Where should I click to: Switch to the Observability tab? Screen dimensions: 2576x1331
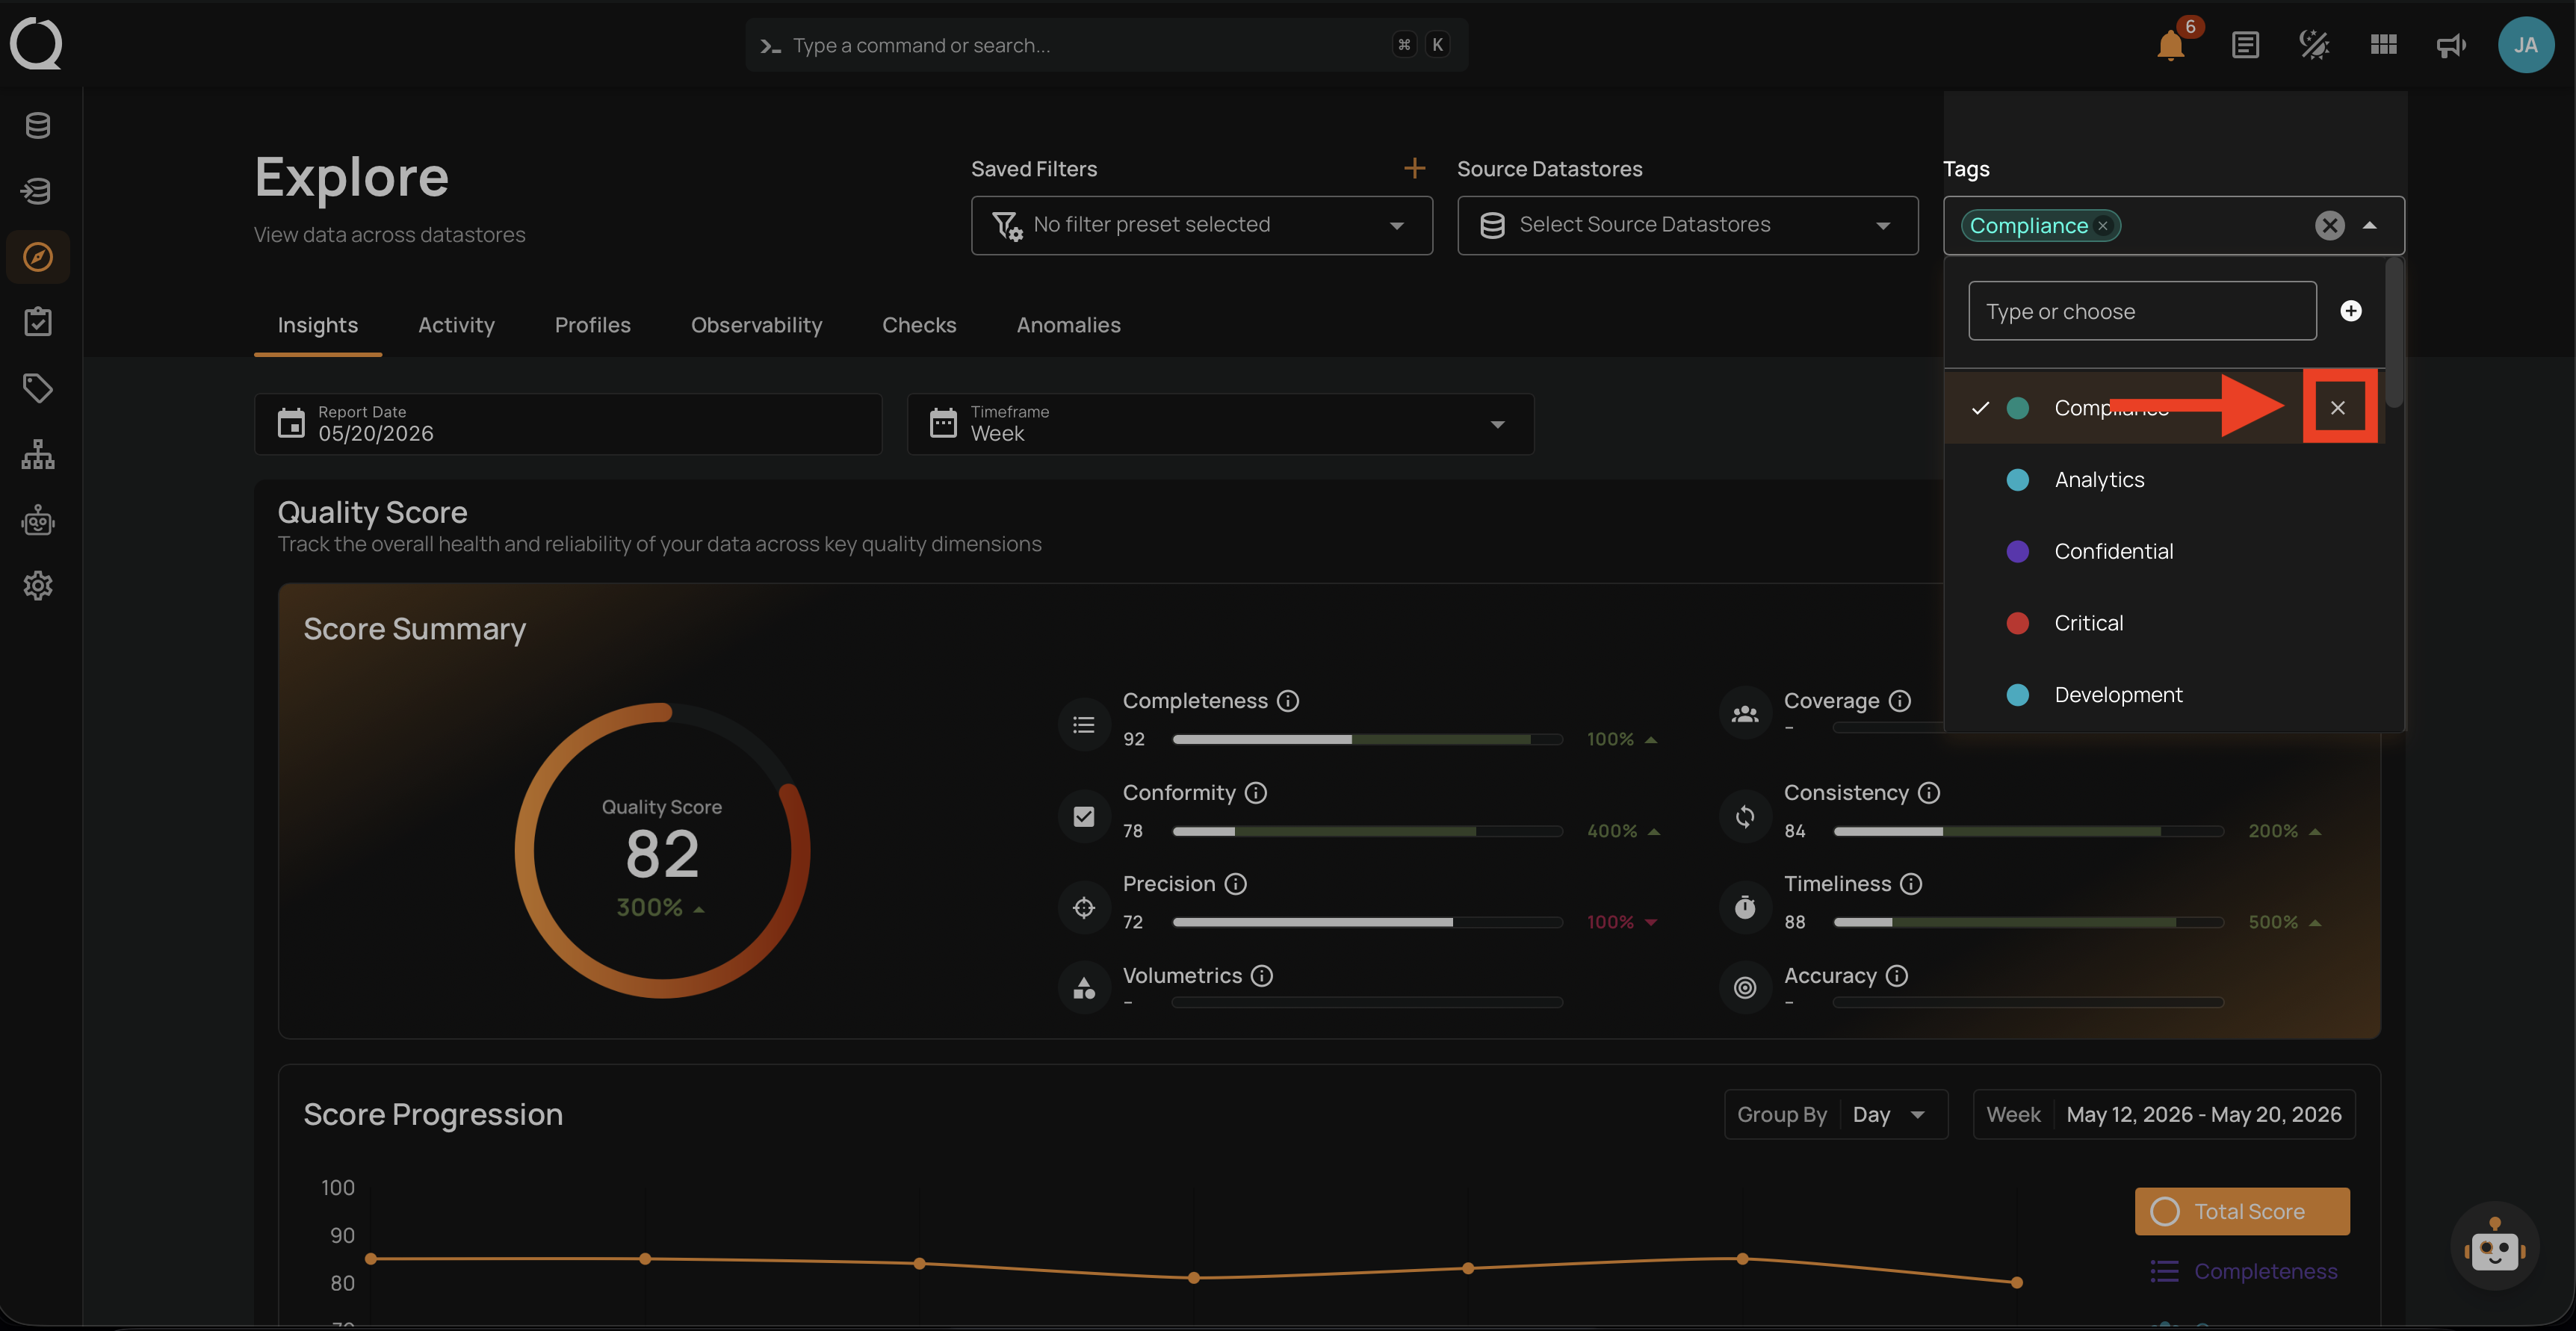(756, 325)
